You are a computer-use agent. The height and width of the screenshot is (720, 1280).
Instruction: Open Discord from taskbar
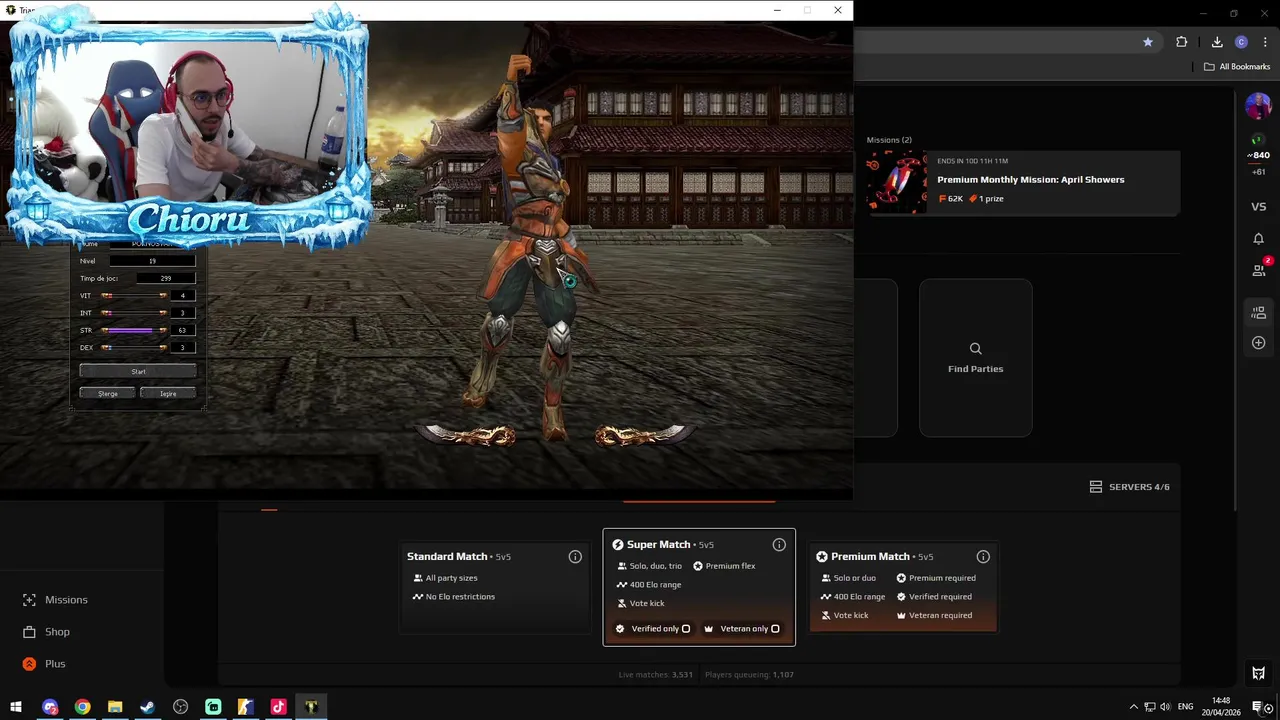tap(50, 707)
